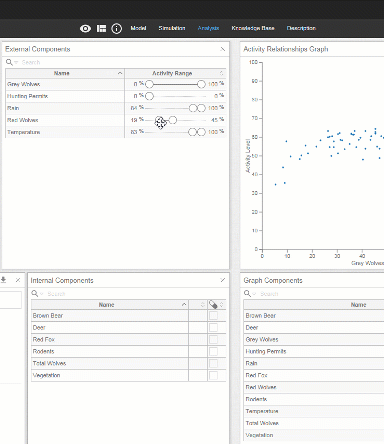
Task: Click the tag icon column header
Action: [x=213, y=304]
